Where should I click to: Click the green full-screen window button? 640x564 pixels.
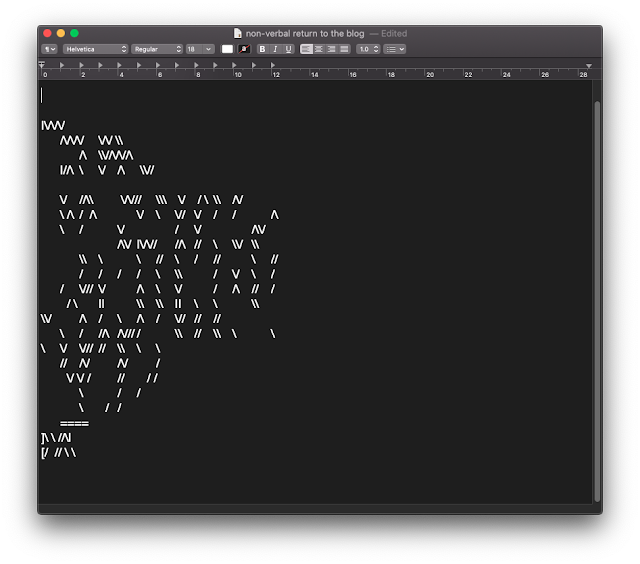pos(74,33)
